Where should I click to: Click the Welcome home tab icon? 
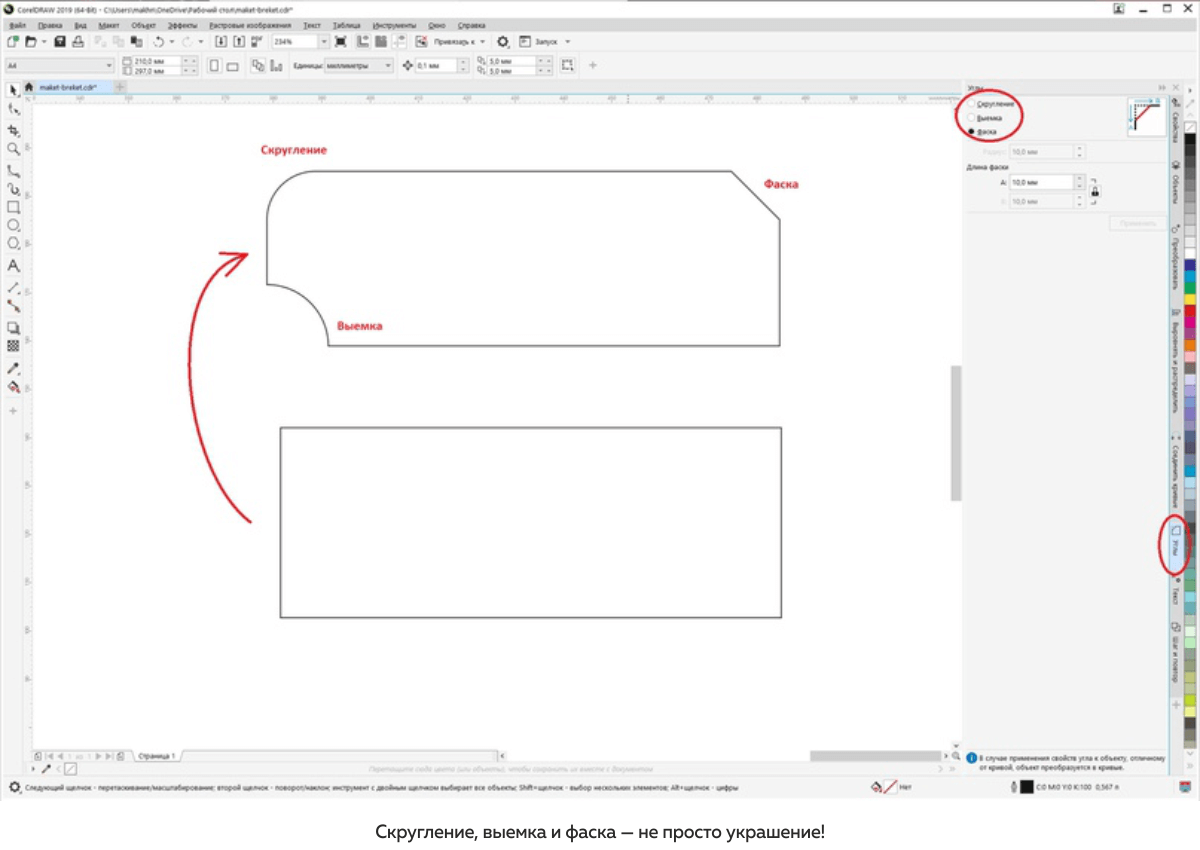coord(28,87)
